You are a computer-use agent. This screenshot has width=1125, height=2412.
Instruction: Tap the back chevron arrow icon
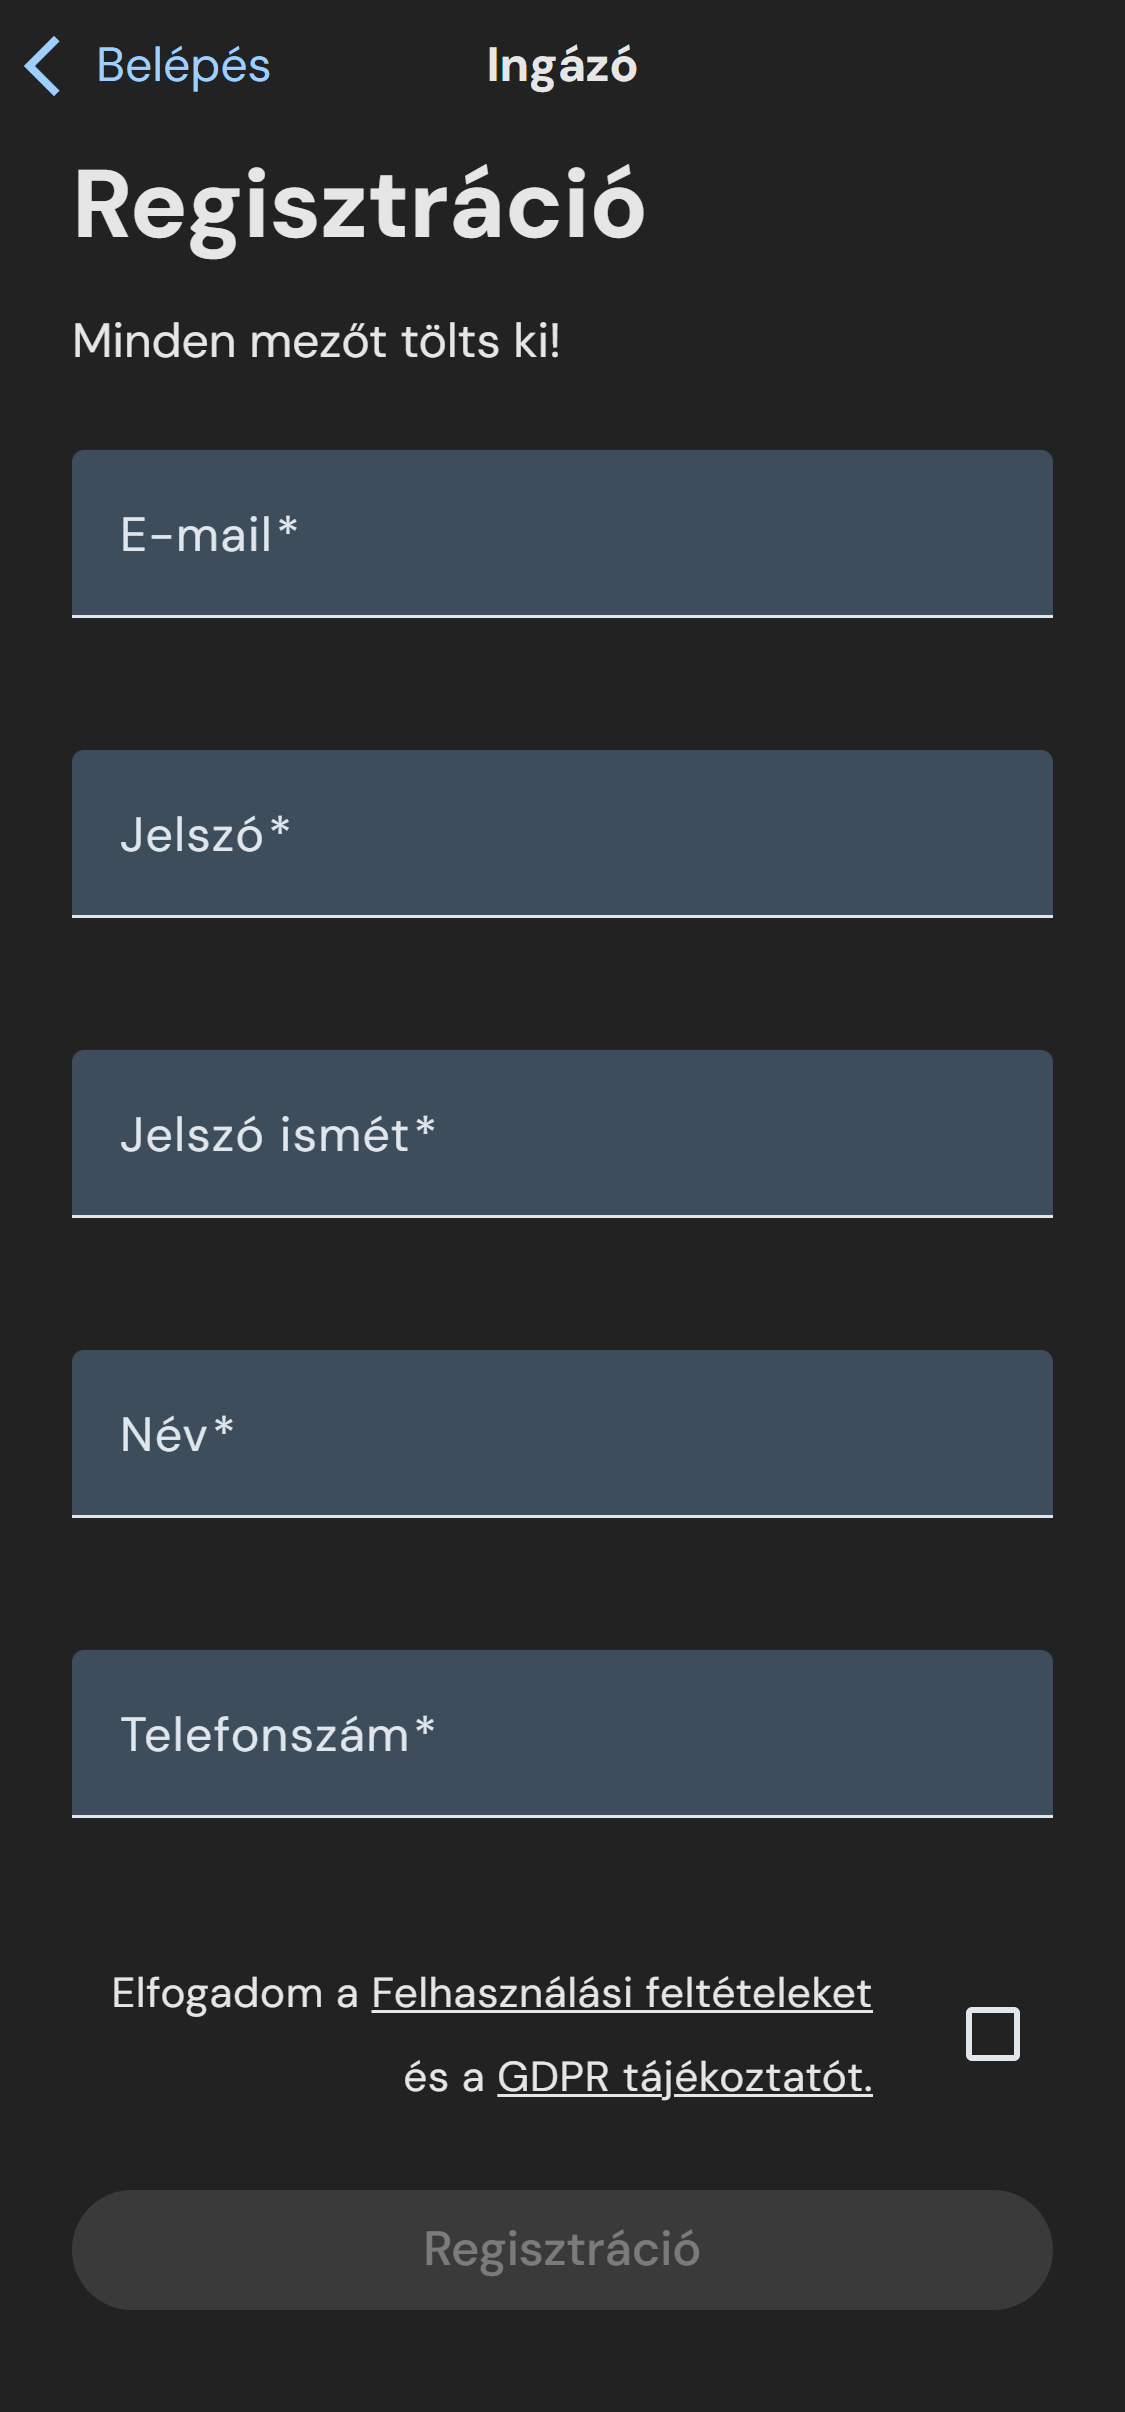click(x=43, y=66)
